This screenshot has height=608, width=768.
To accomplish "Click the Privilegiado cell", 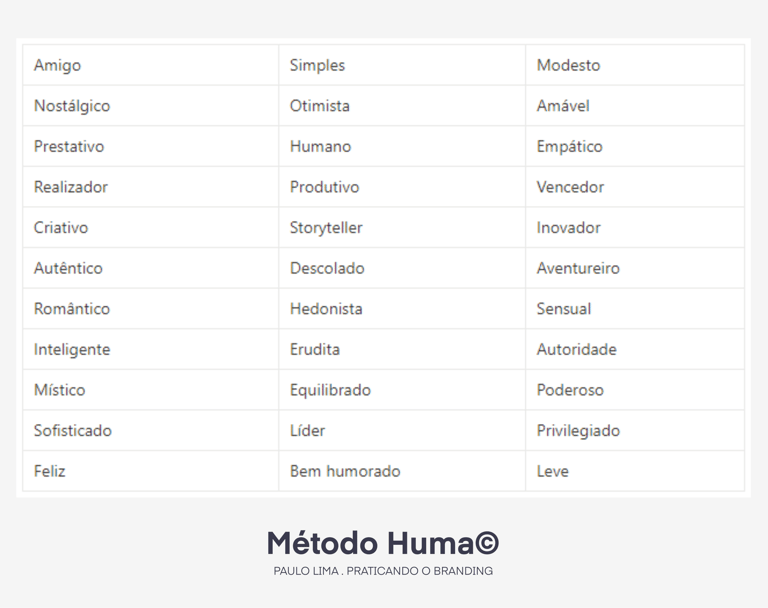I will (578, 431).
